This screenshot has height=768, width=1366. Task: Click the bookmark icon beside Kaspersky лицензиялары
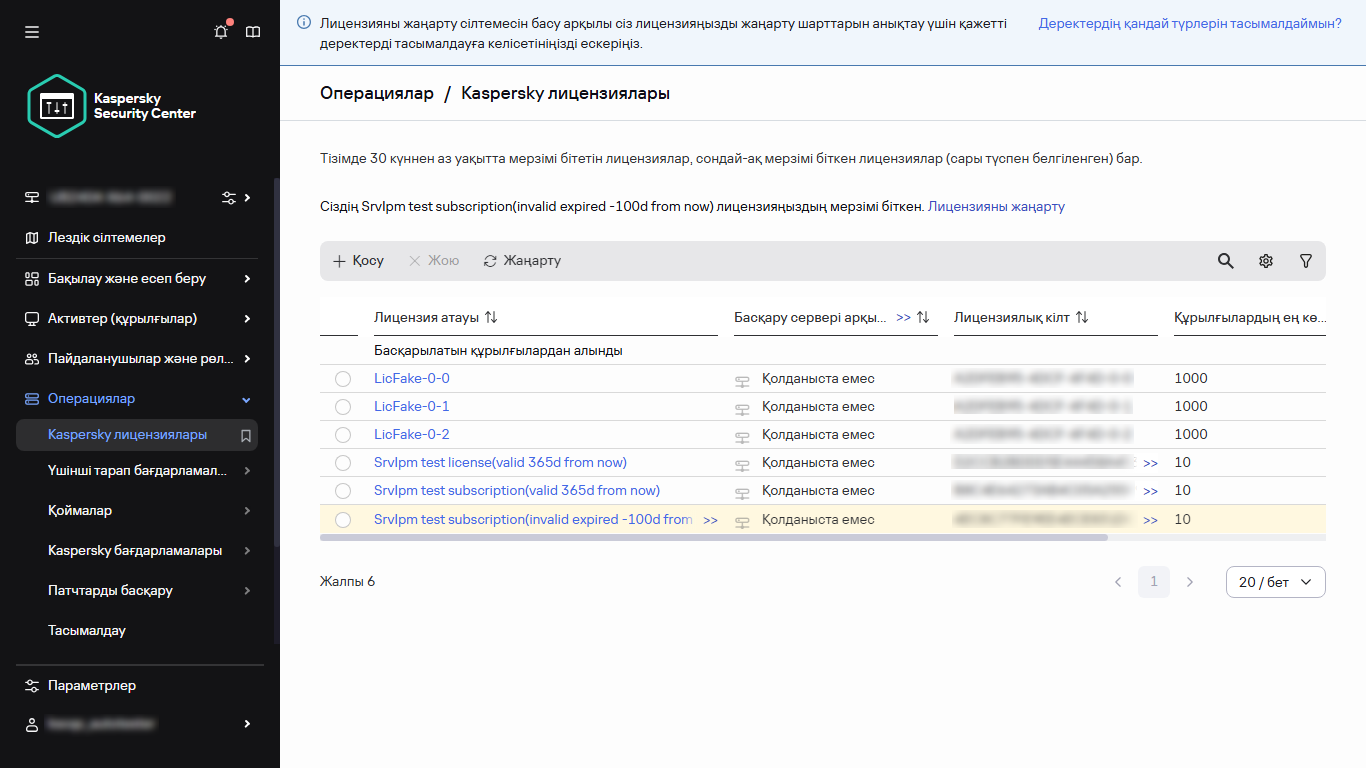(x=245, y=435)
